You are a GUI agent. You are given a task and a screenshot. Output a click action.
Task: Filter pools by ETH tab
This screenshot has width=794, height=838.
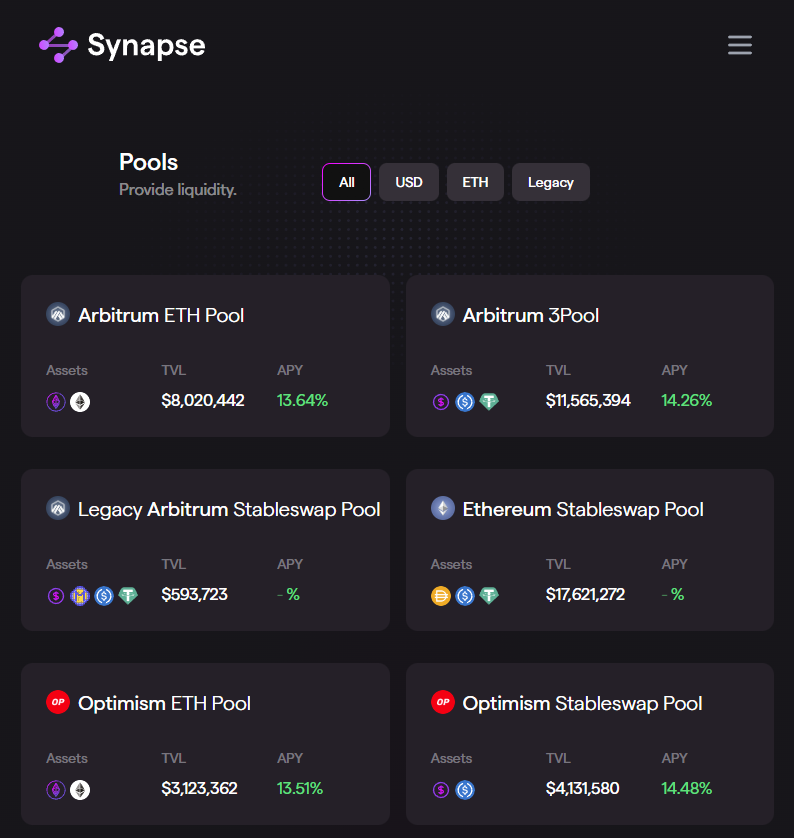pos(475,182)
